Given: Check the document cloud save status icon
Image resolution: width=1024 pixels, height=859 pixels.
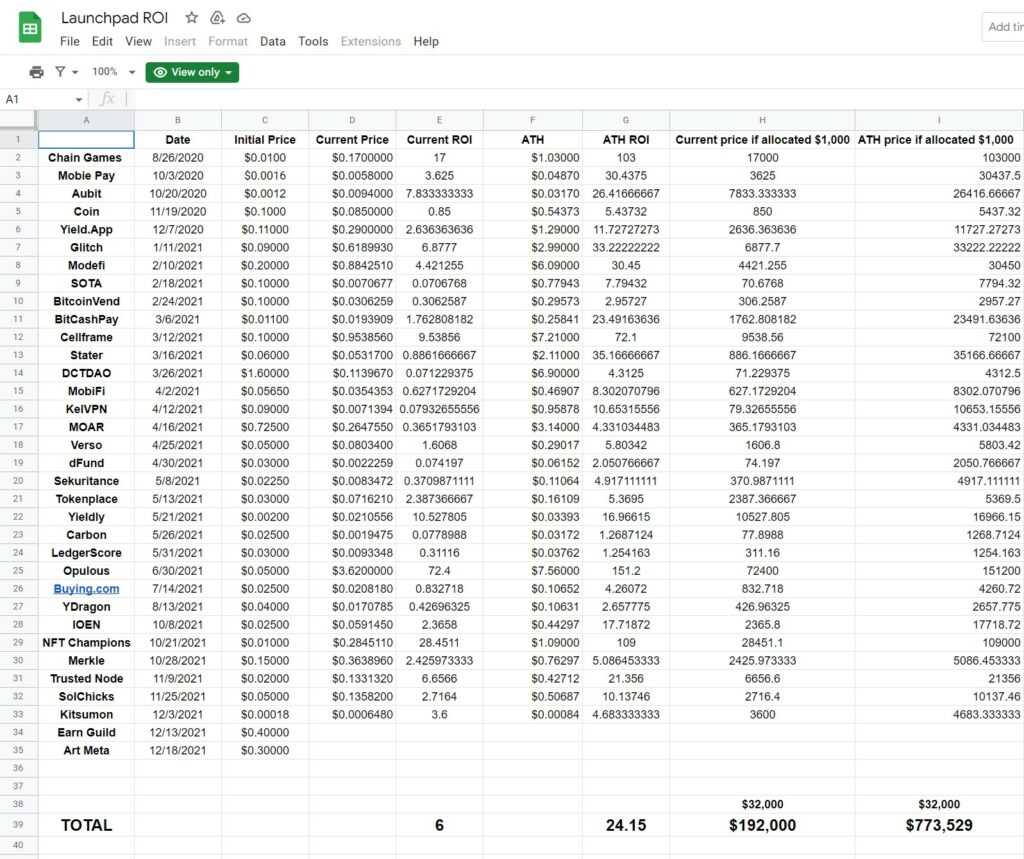Looking at the screenshot, I should coord(243,17).
